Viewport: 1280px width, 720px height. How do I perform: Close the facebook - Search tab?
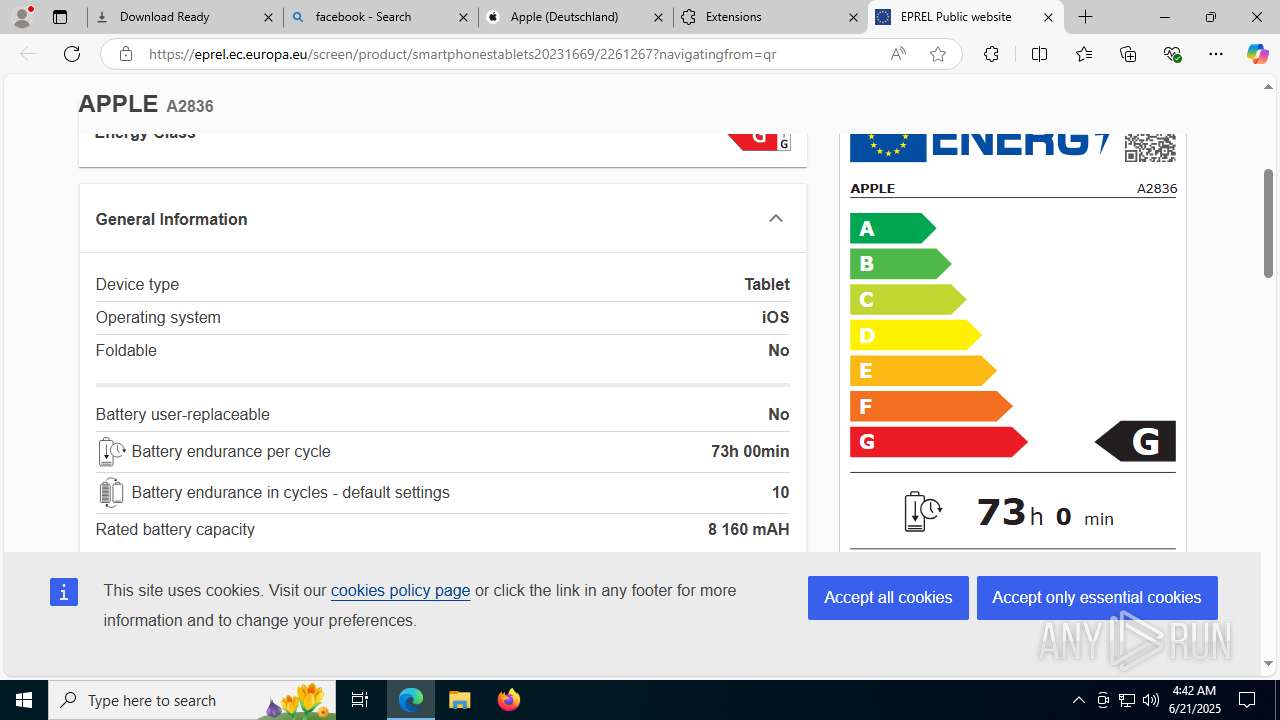point(463,17)
